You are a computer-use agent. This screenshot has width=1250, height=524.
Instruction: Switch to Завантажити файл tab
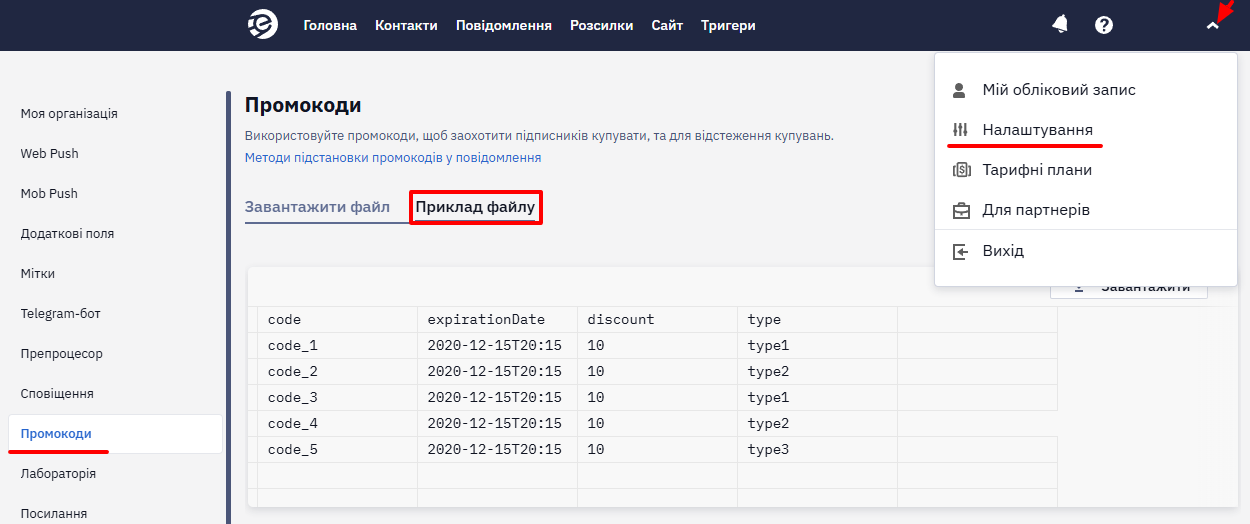[317, 207]
